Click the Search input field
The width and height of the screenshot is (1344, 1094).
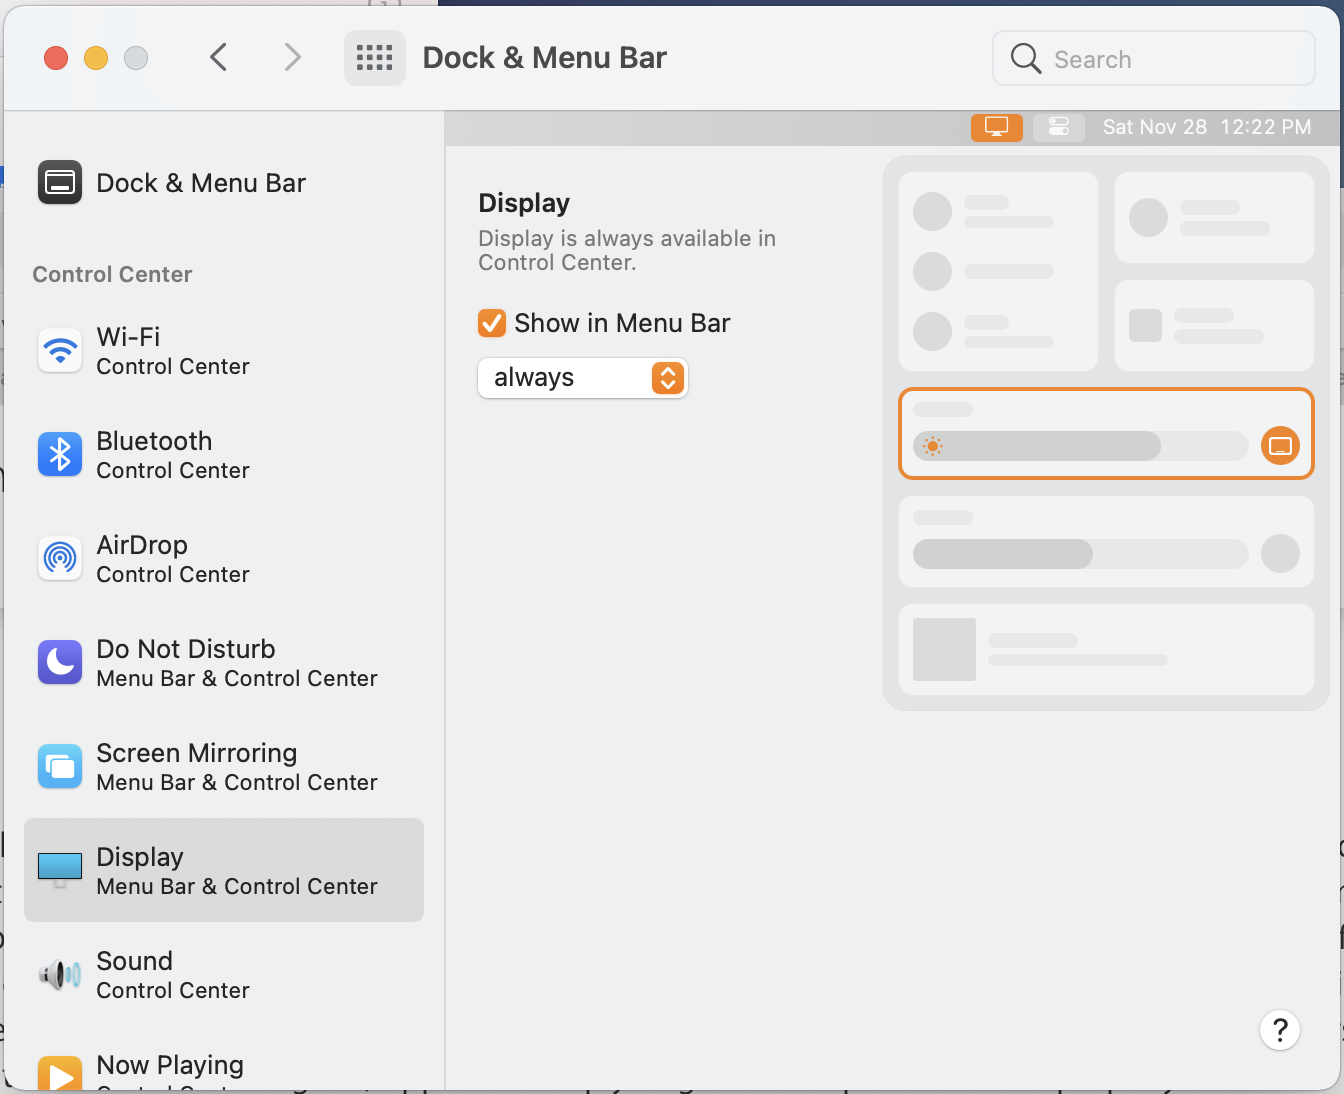(1154, 58)
